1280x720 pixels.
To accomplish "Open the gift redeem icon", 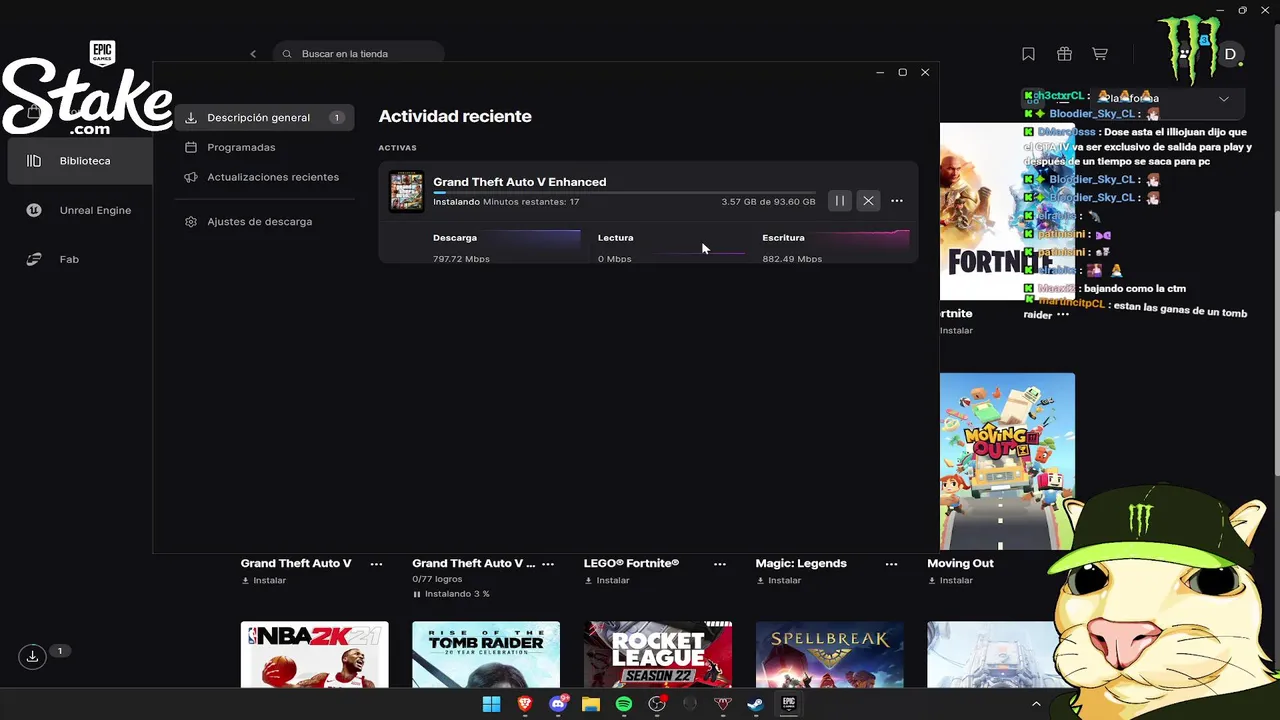I will click(1064, 54).
